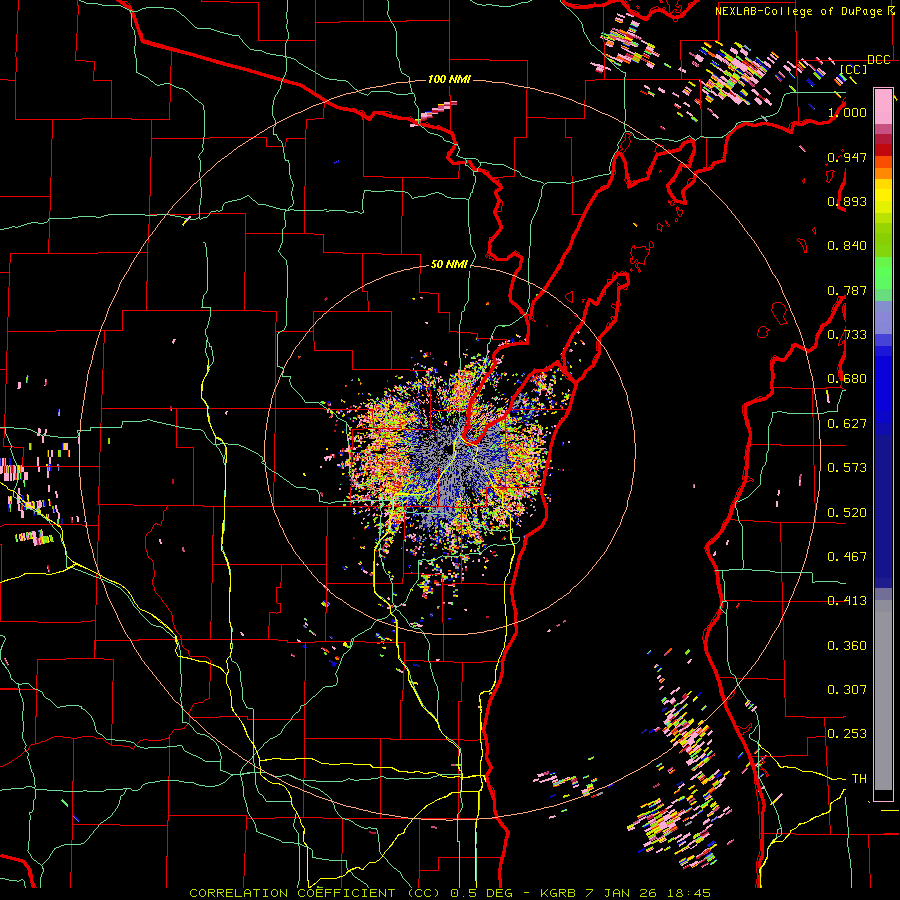Click the 0.787 scale value
Viewport: 900px width, 900px height.
[847, 290]
